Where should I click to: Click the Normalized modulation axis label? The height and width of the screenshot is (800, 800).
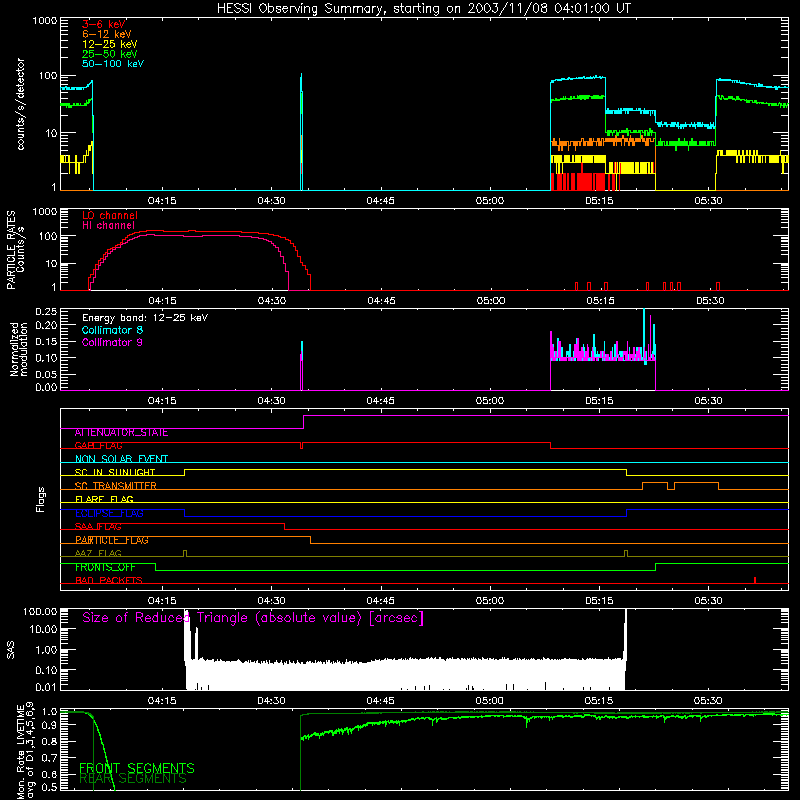click(x=19, y=349)
